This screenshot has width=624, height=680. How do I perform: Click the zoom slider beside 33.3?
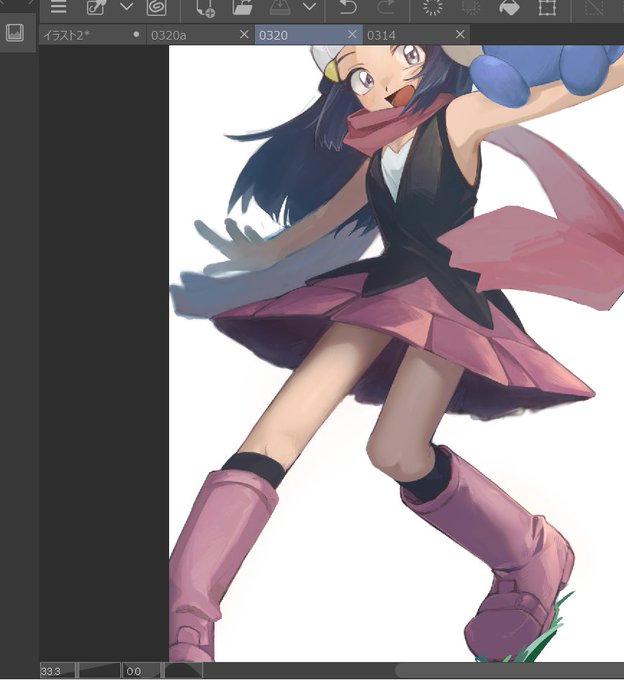(99, 671)
